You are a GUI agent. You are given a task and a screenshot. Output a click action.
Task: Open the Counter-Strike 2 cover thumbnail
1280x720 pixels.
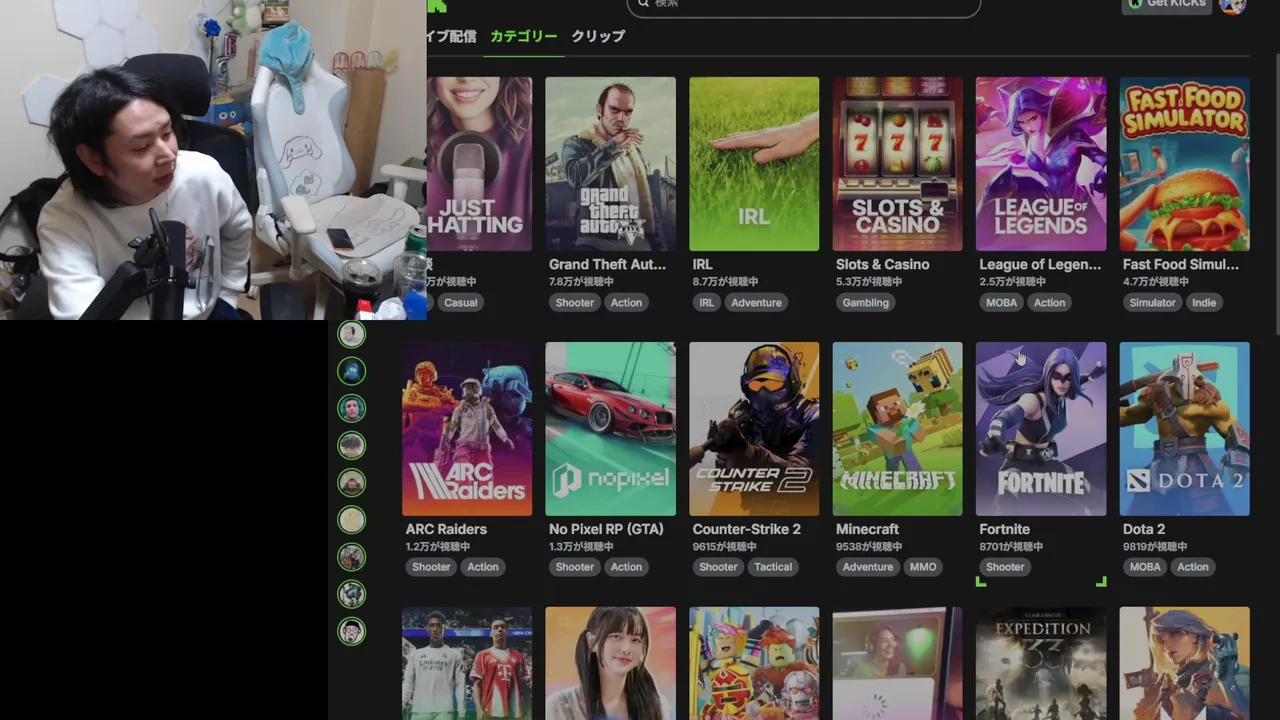pyautogui.click(x=754, y=429)
